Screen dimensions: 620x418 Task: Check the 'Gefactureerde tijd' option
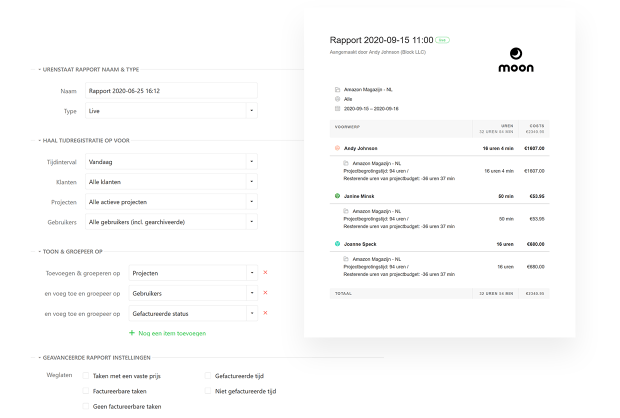click(x=207, y=376)
